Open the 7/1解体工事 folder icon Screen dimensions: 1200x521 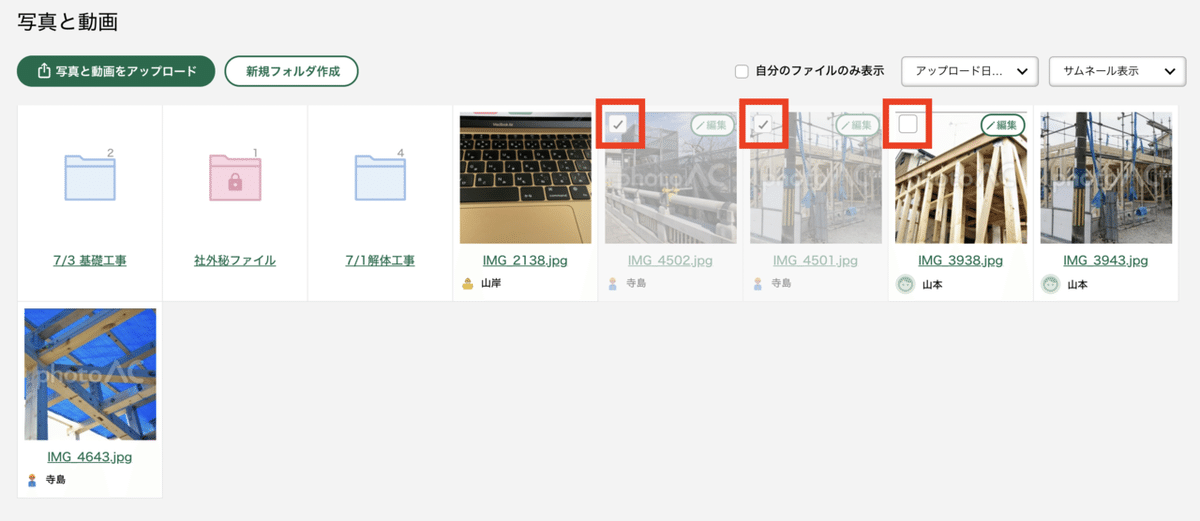tap(381, 178)
